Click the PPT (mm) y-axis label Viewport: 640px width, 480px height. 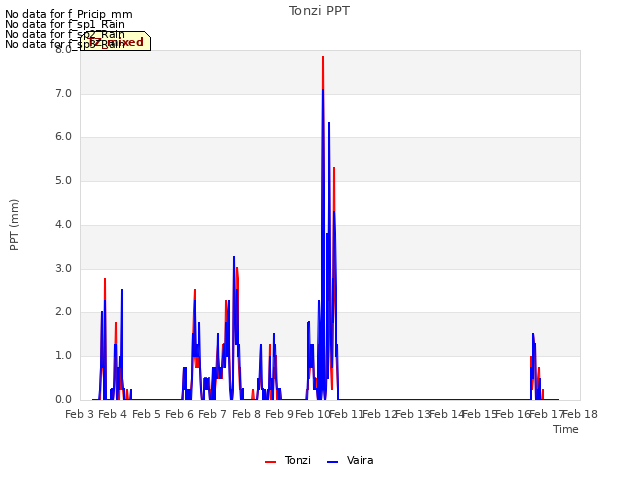point(14,225)
